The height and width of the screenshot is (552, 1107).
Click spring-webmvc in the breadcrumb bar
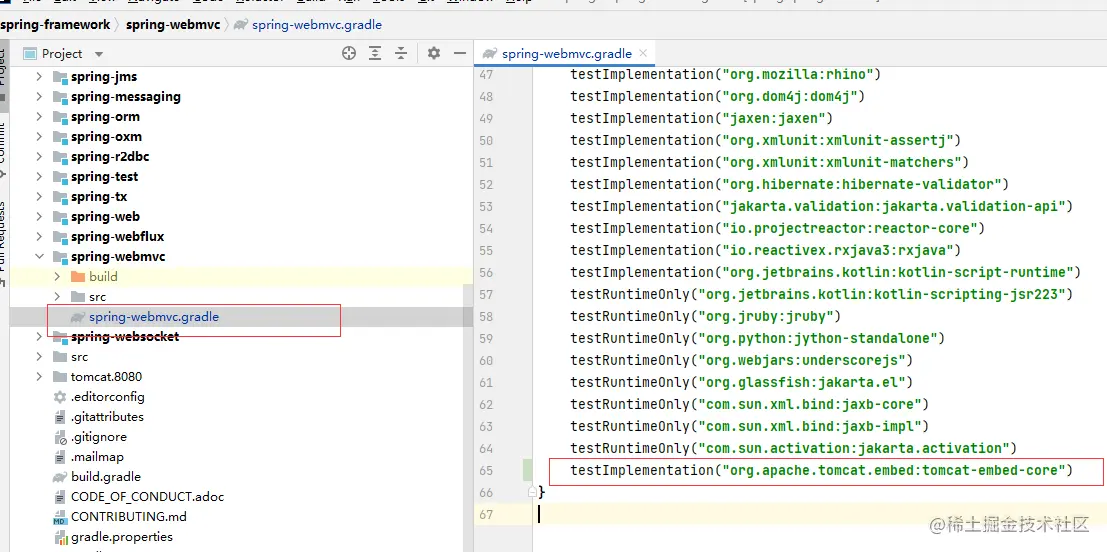click(173, 25)
